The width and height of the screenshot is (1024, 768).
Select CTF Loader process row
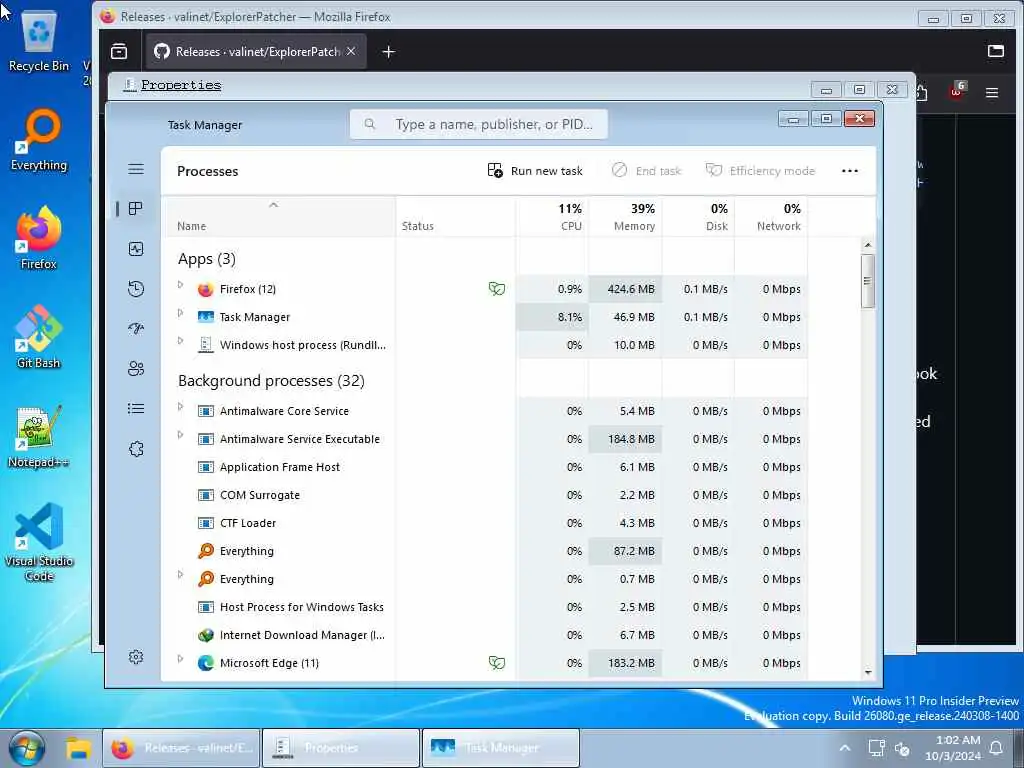[x=485, y=523]
